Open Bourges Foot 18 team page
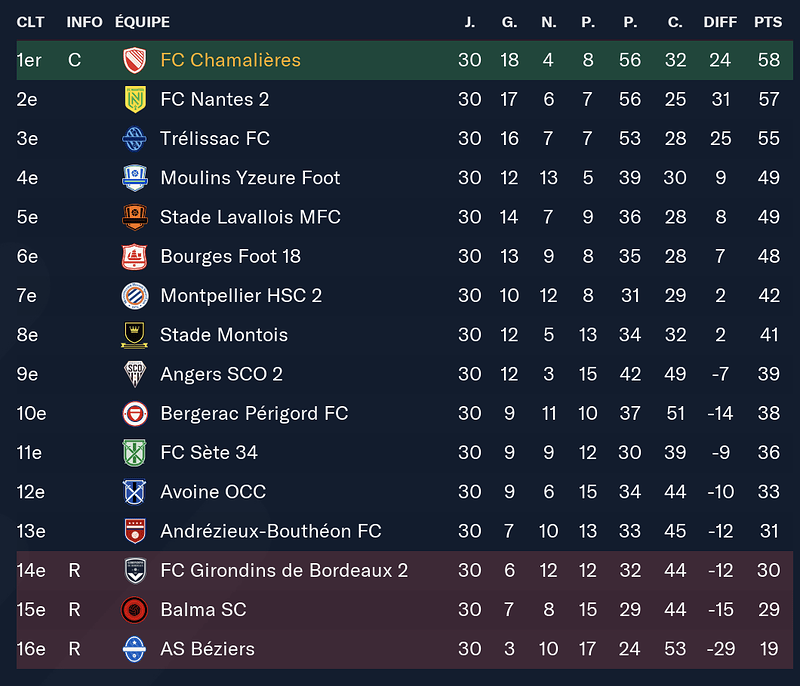 click(230, 257)
